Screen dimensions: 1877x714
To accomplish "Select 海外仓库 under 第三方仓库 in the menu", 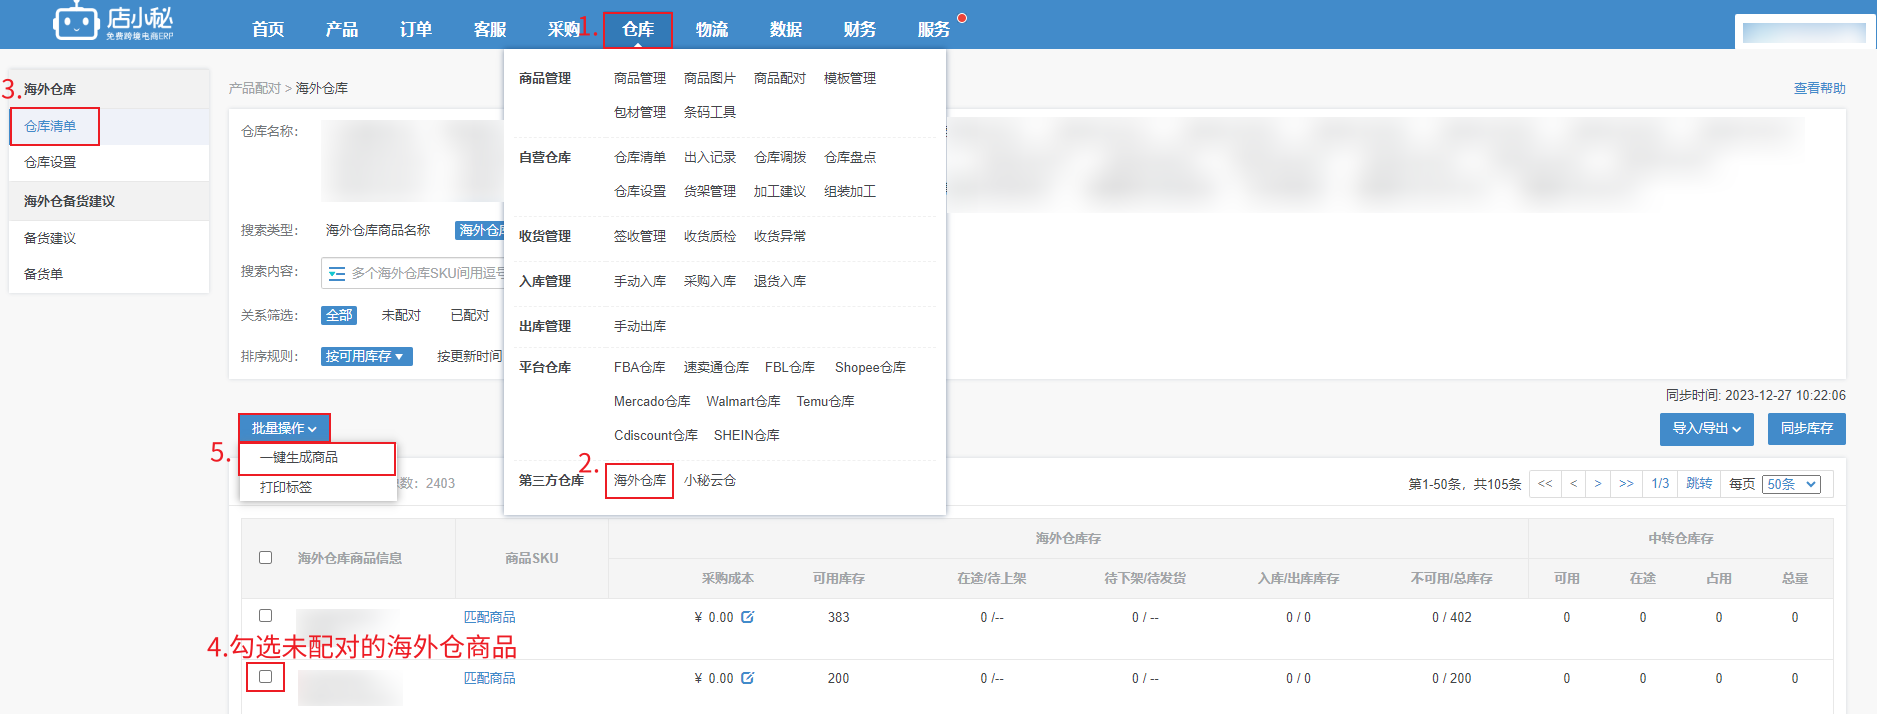I will tap(639, 481).
